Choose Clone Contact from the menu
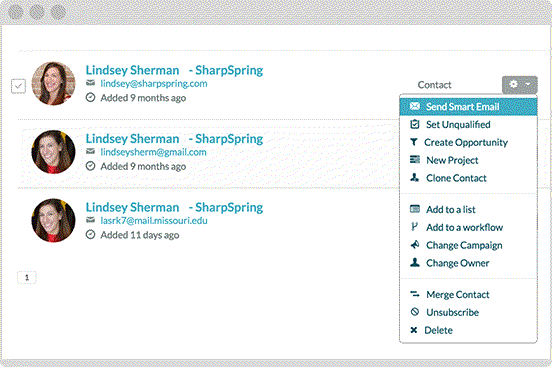The width and height of the screenshot is (552, 368). click(468, 178)
